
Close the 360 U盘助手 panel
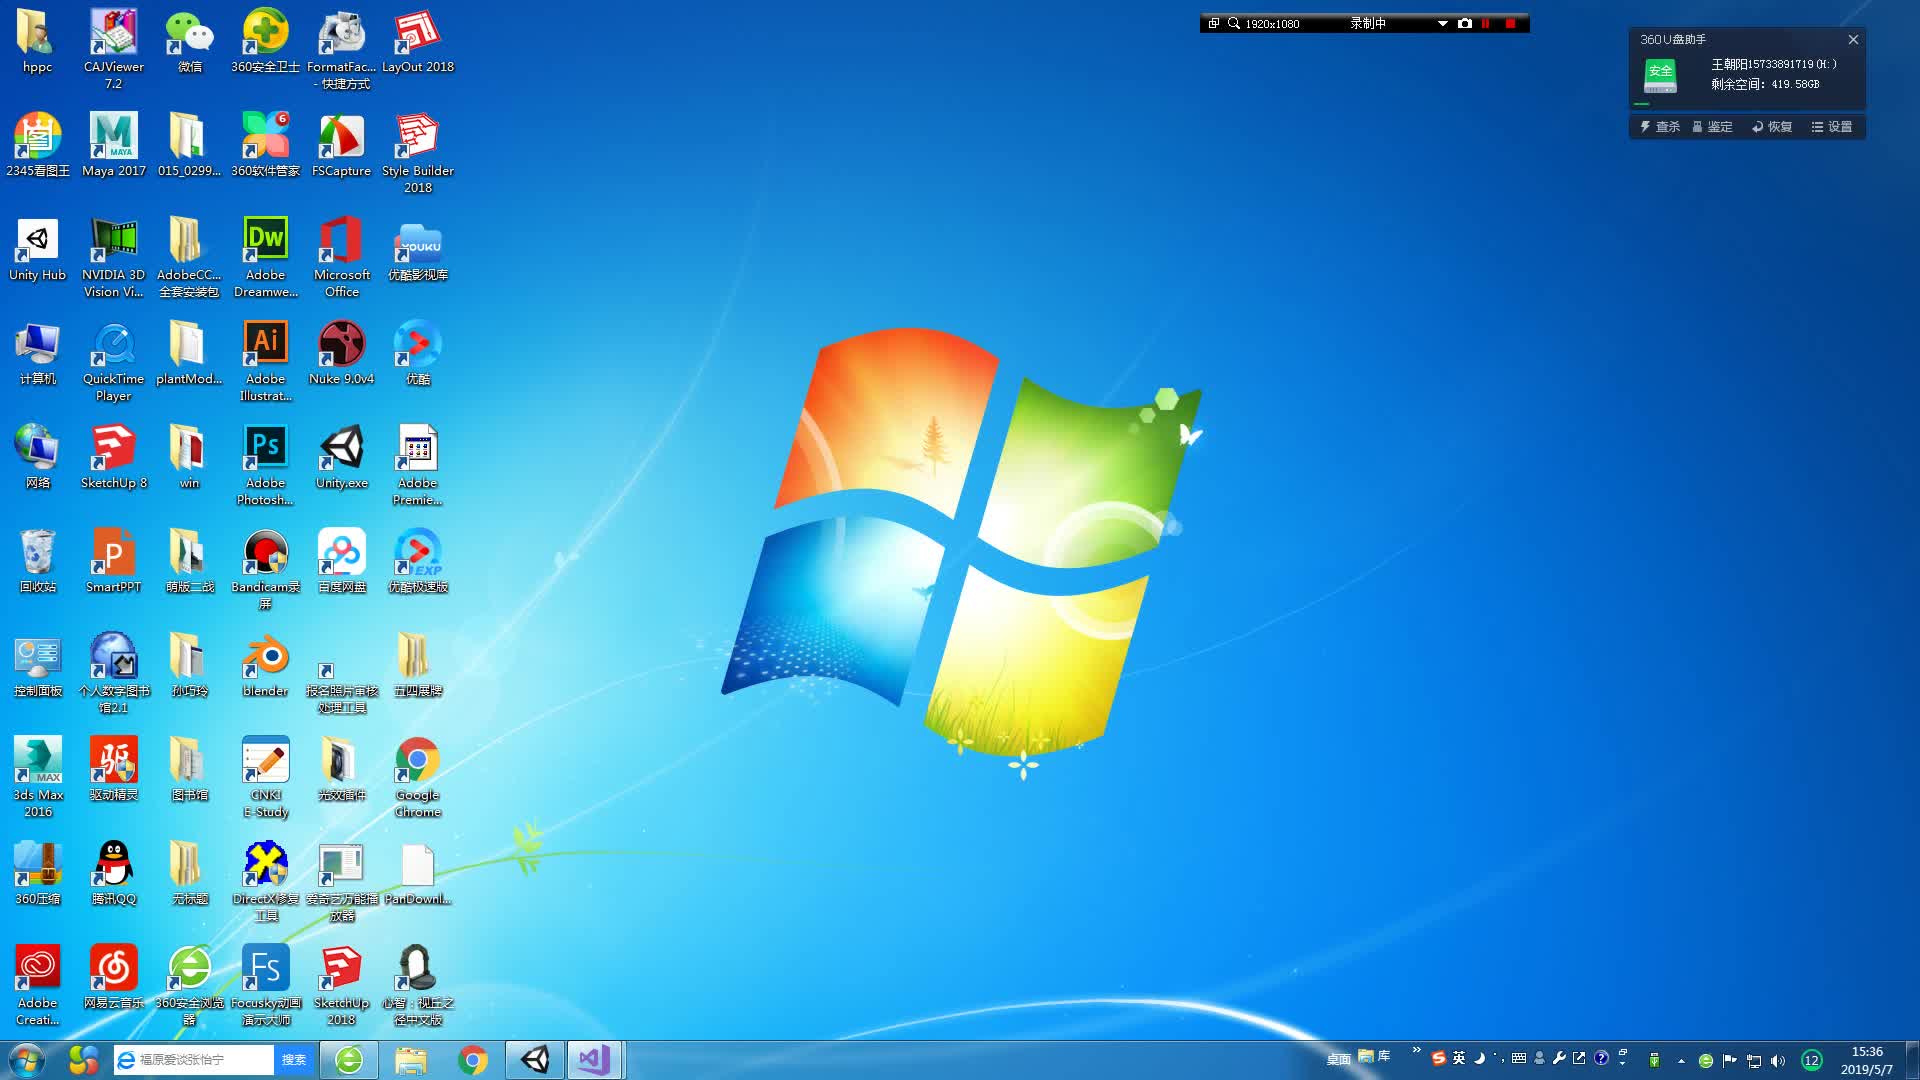pos(1853,40)
